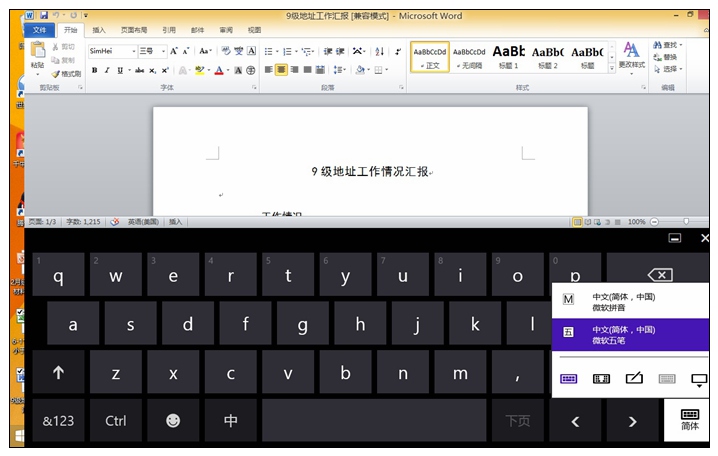The width and height of the screenshot is (718, 456).
Task: Select the standard touch keyboard layout
Action: point(568,379)
